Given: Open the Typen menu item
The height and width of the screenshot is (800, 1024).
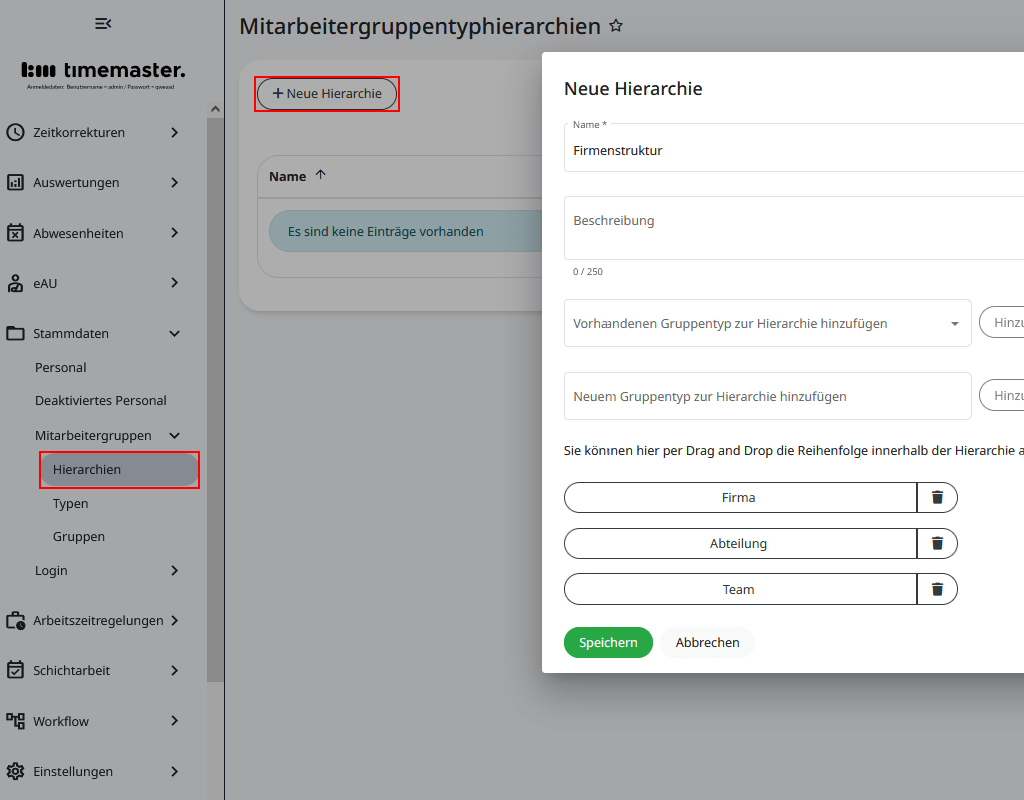Looking at the screenshot, I should (x=71, y=503).
